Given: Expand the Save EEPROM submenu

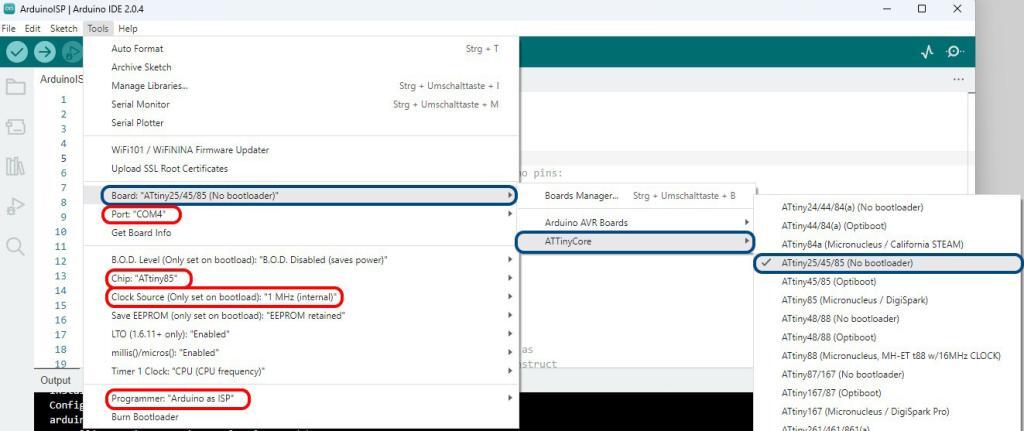Looking at the screenshot, I should (x=301, y=315).
